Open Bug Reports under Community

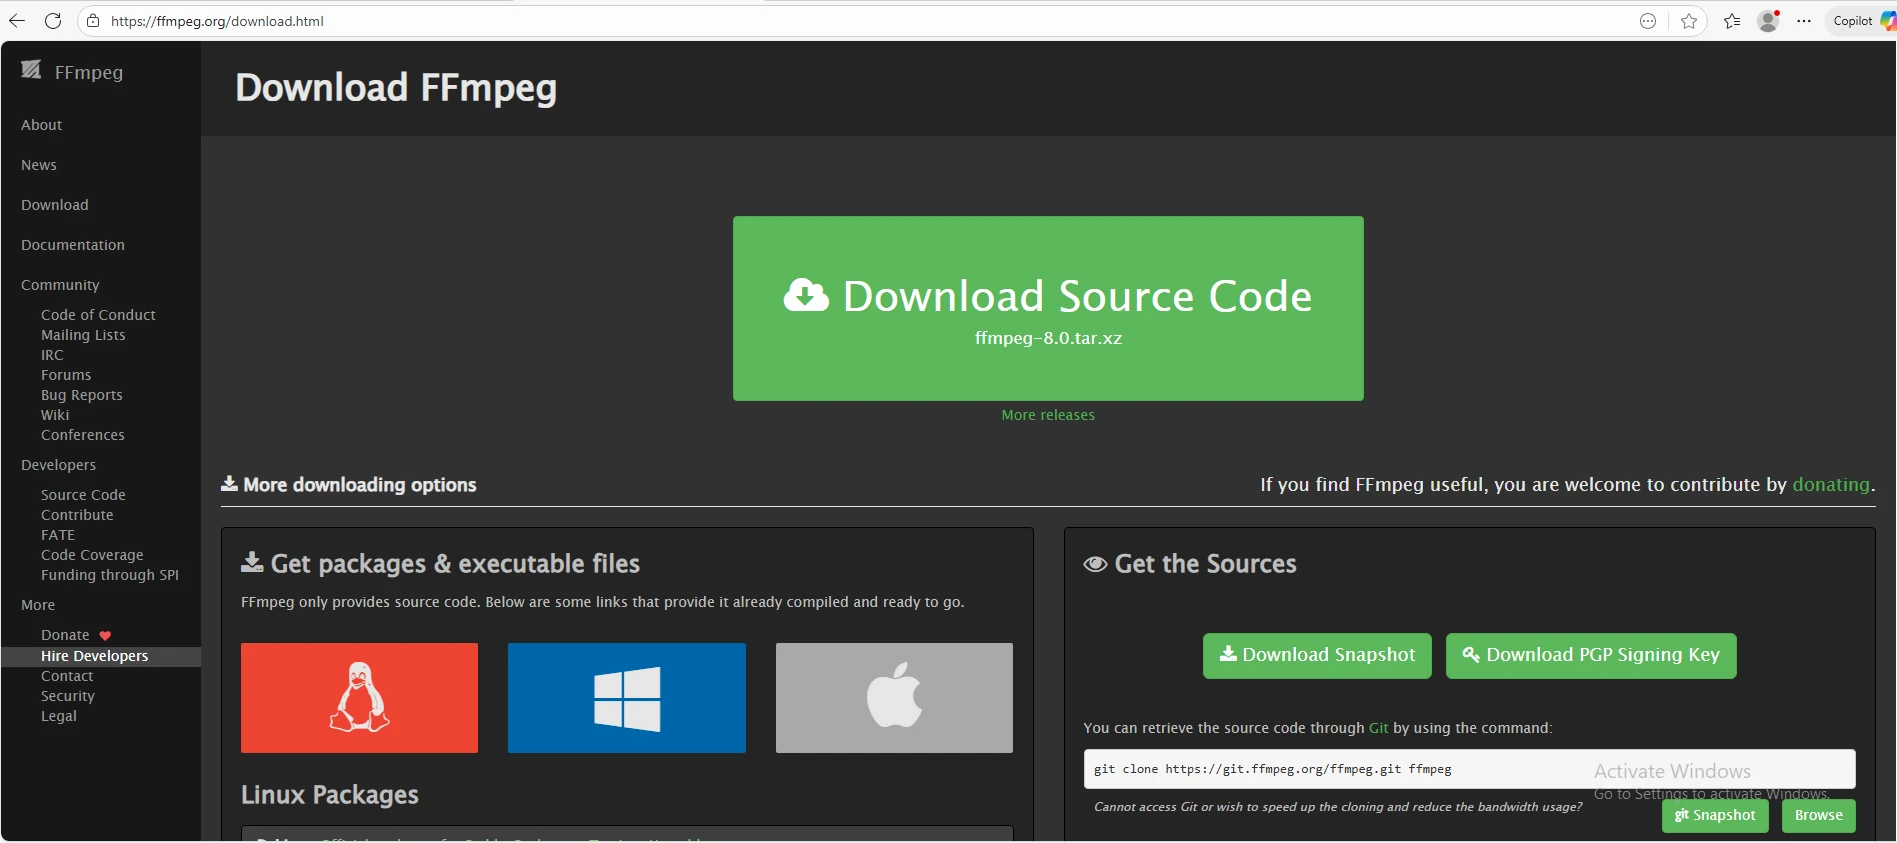click(81, 395)
